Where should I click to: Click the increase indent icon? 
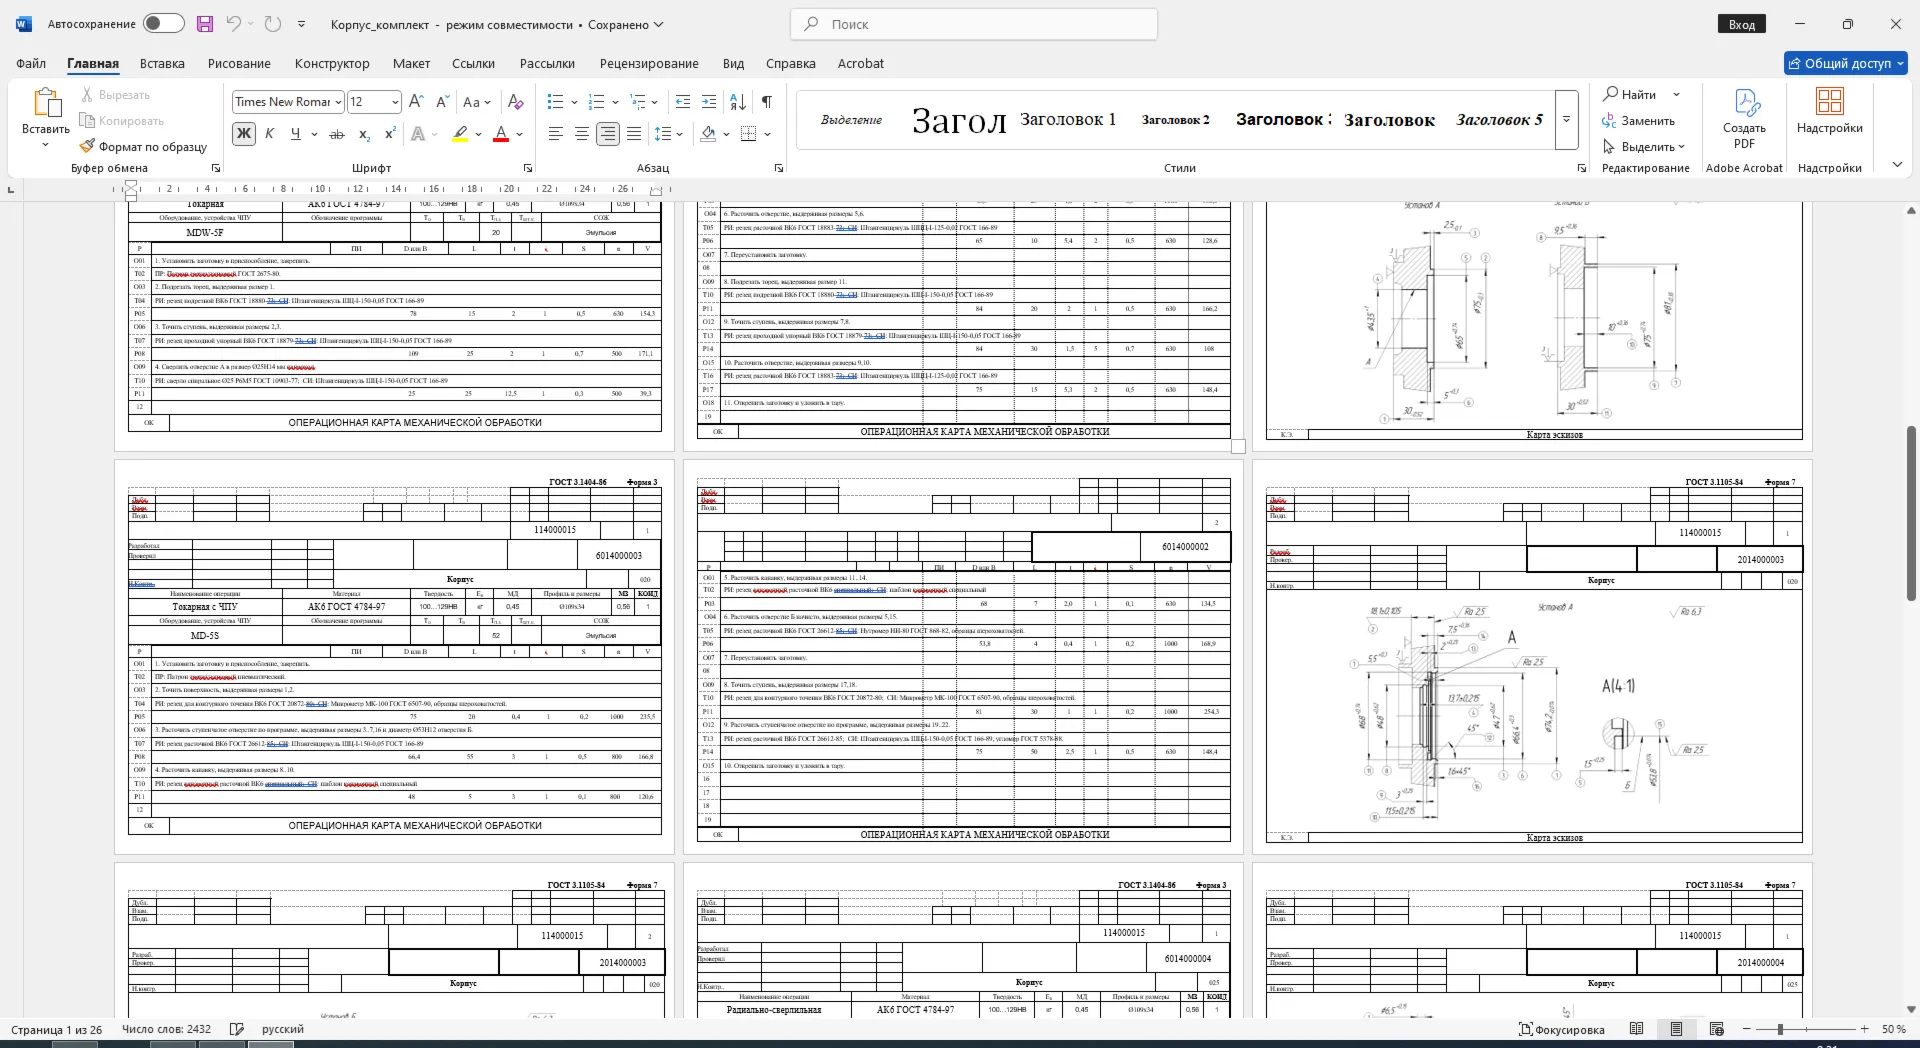(x=709, y=102)
